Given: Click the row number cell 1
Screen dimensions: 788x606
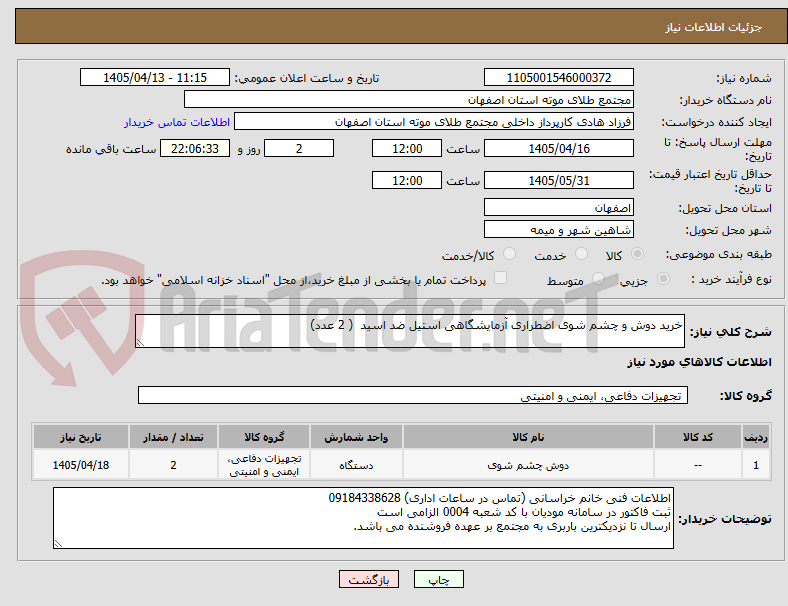Looking at the screenshot, I should (x=755, y=465).
